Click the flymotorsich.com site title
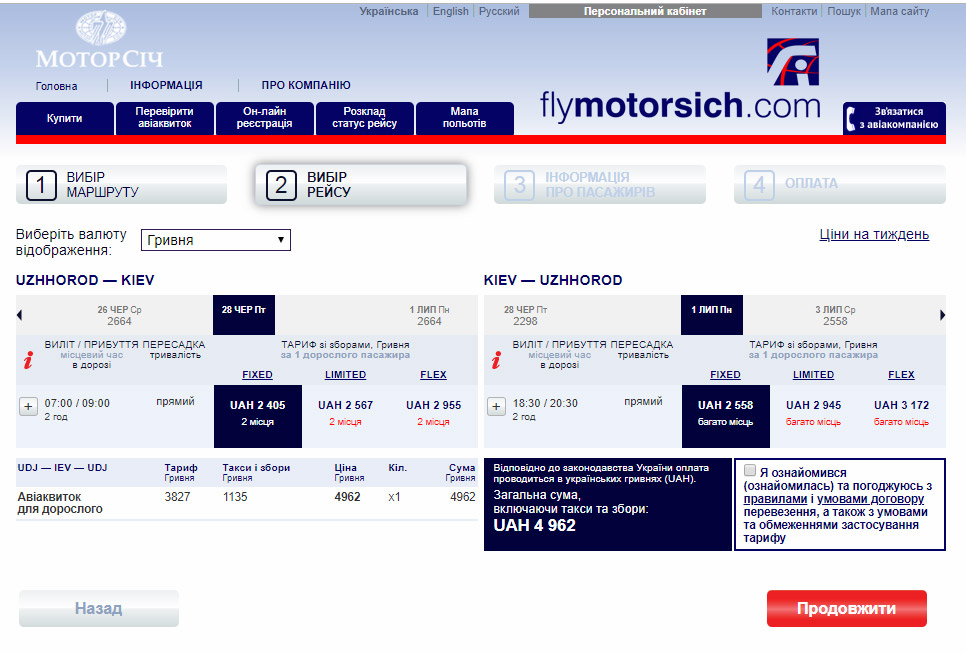Image resolution: width=966 pixels, height=653 pixels. tap(680, 105)
